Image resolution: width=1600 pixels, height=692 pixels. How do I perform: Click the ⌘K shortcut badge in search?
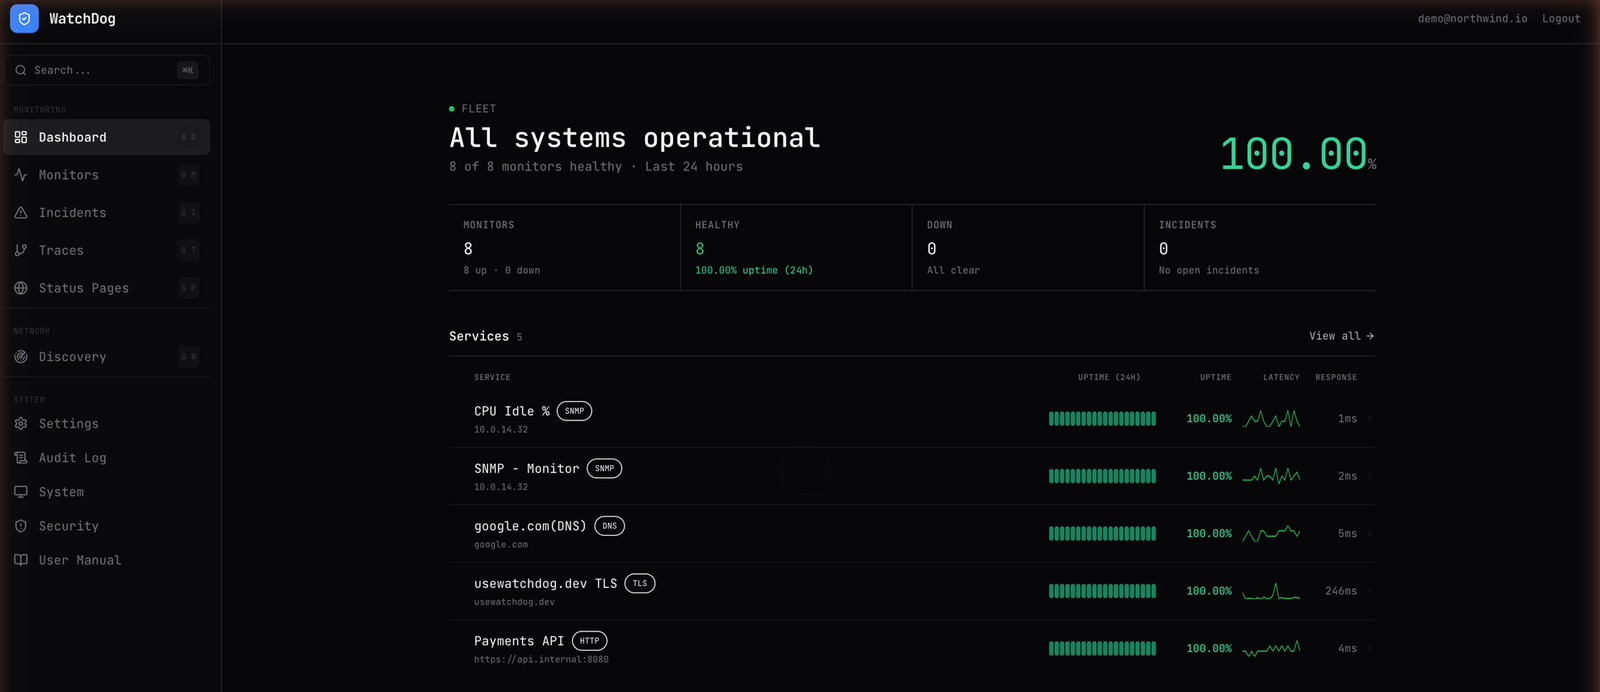point(188,70)
